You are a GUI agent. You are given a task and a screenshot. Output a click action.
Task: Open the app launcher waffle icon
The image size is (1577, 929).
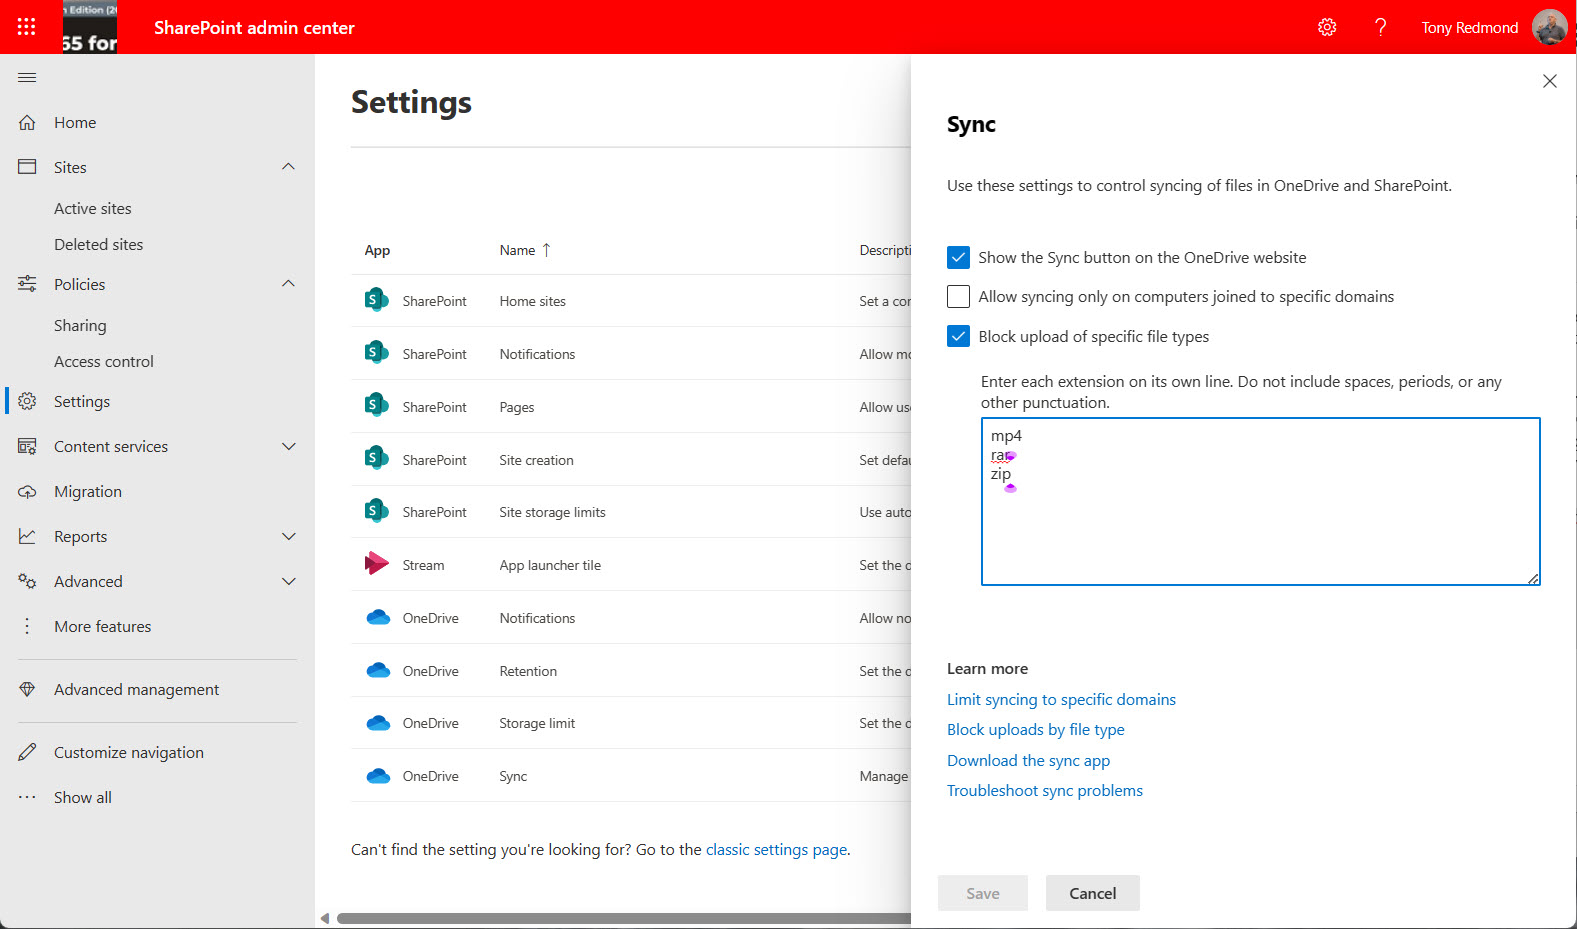point(27,27)
